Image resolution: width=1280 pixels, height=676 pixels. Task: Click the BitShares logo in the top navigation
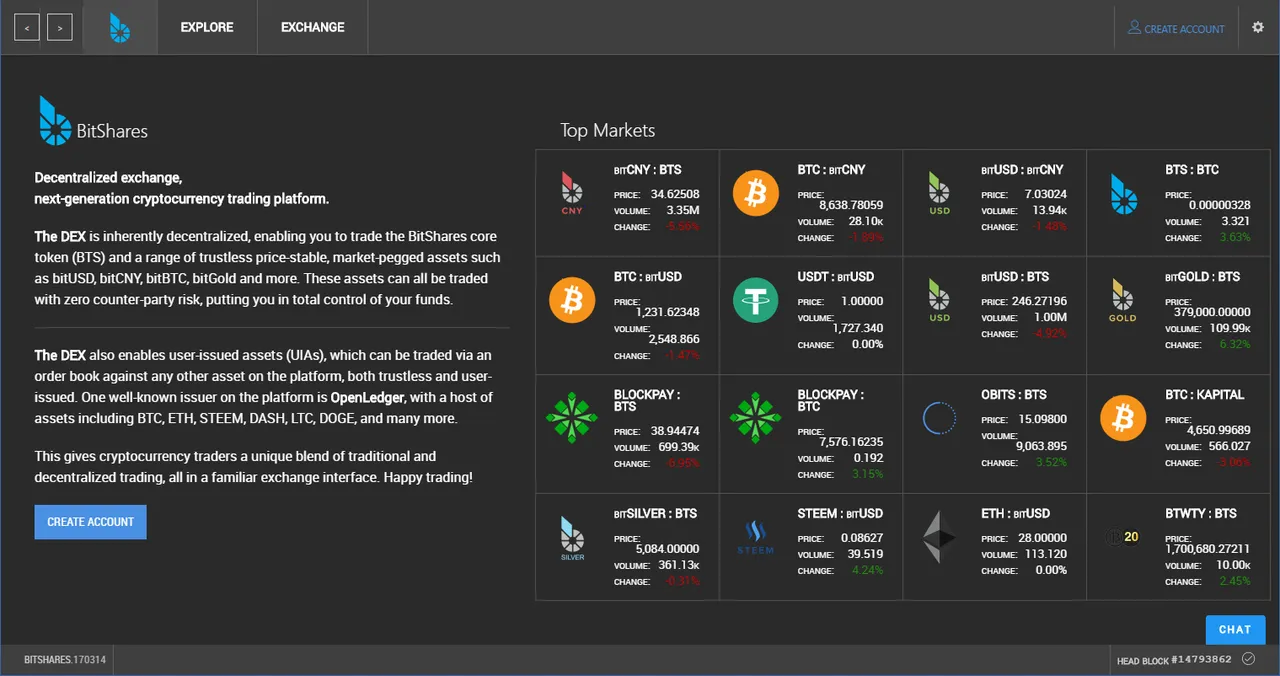(120, 28)
